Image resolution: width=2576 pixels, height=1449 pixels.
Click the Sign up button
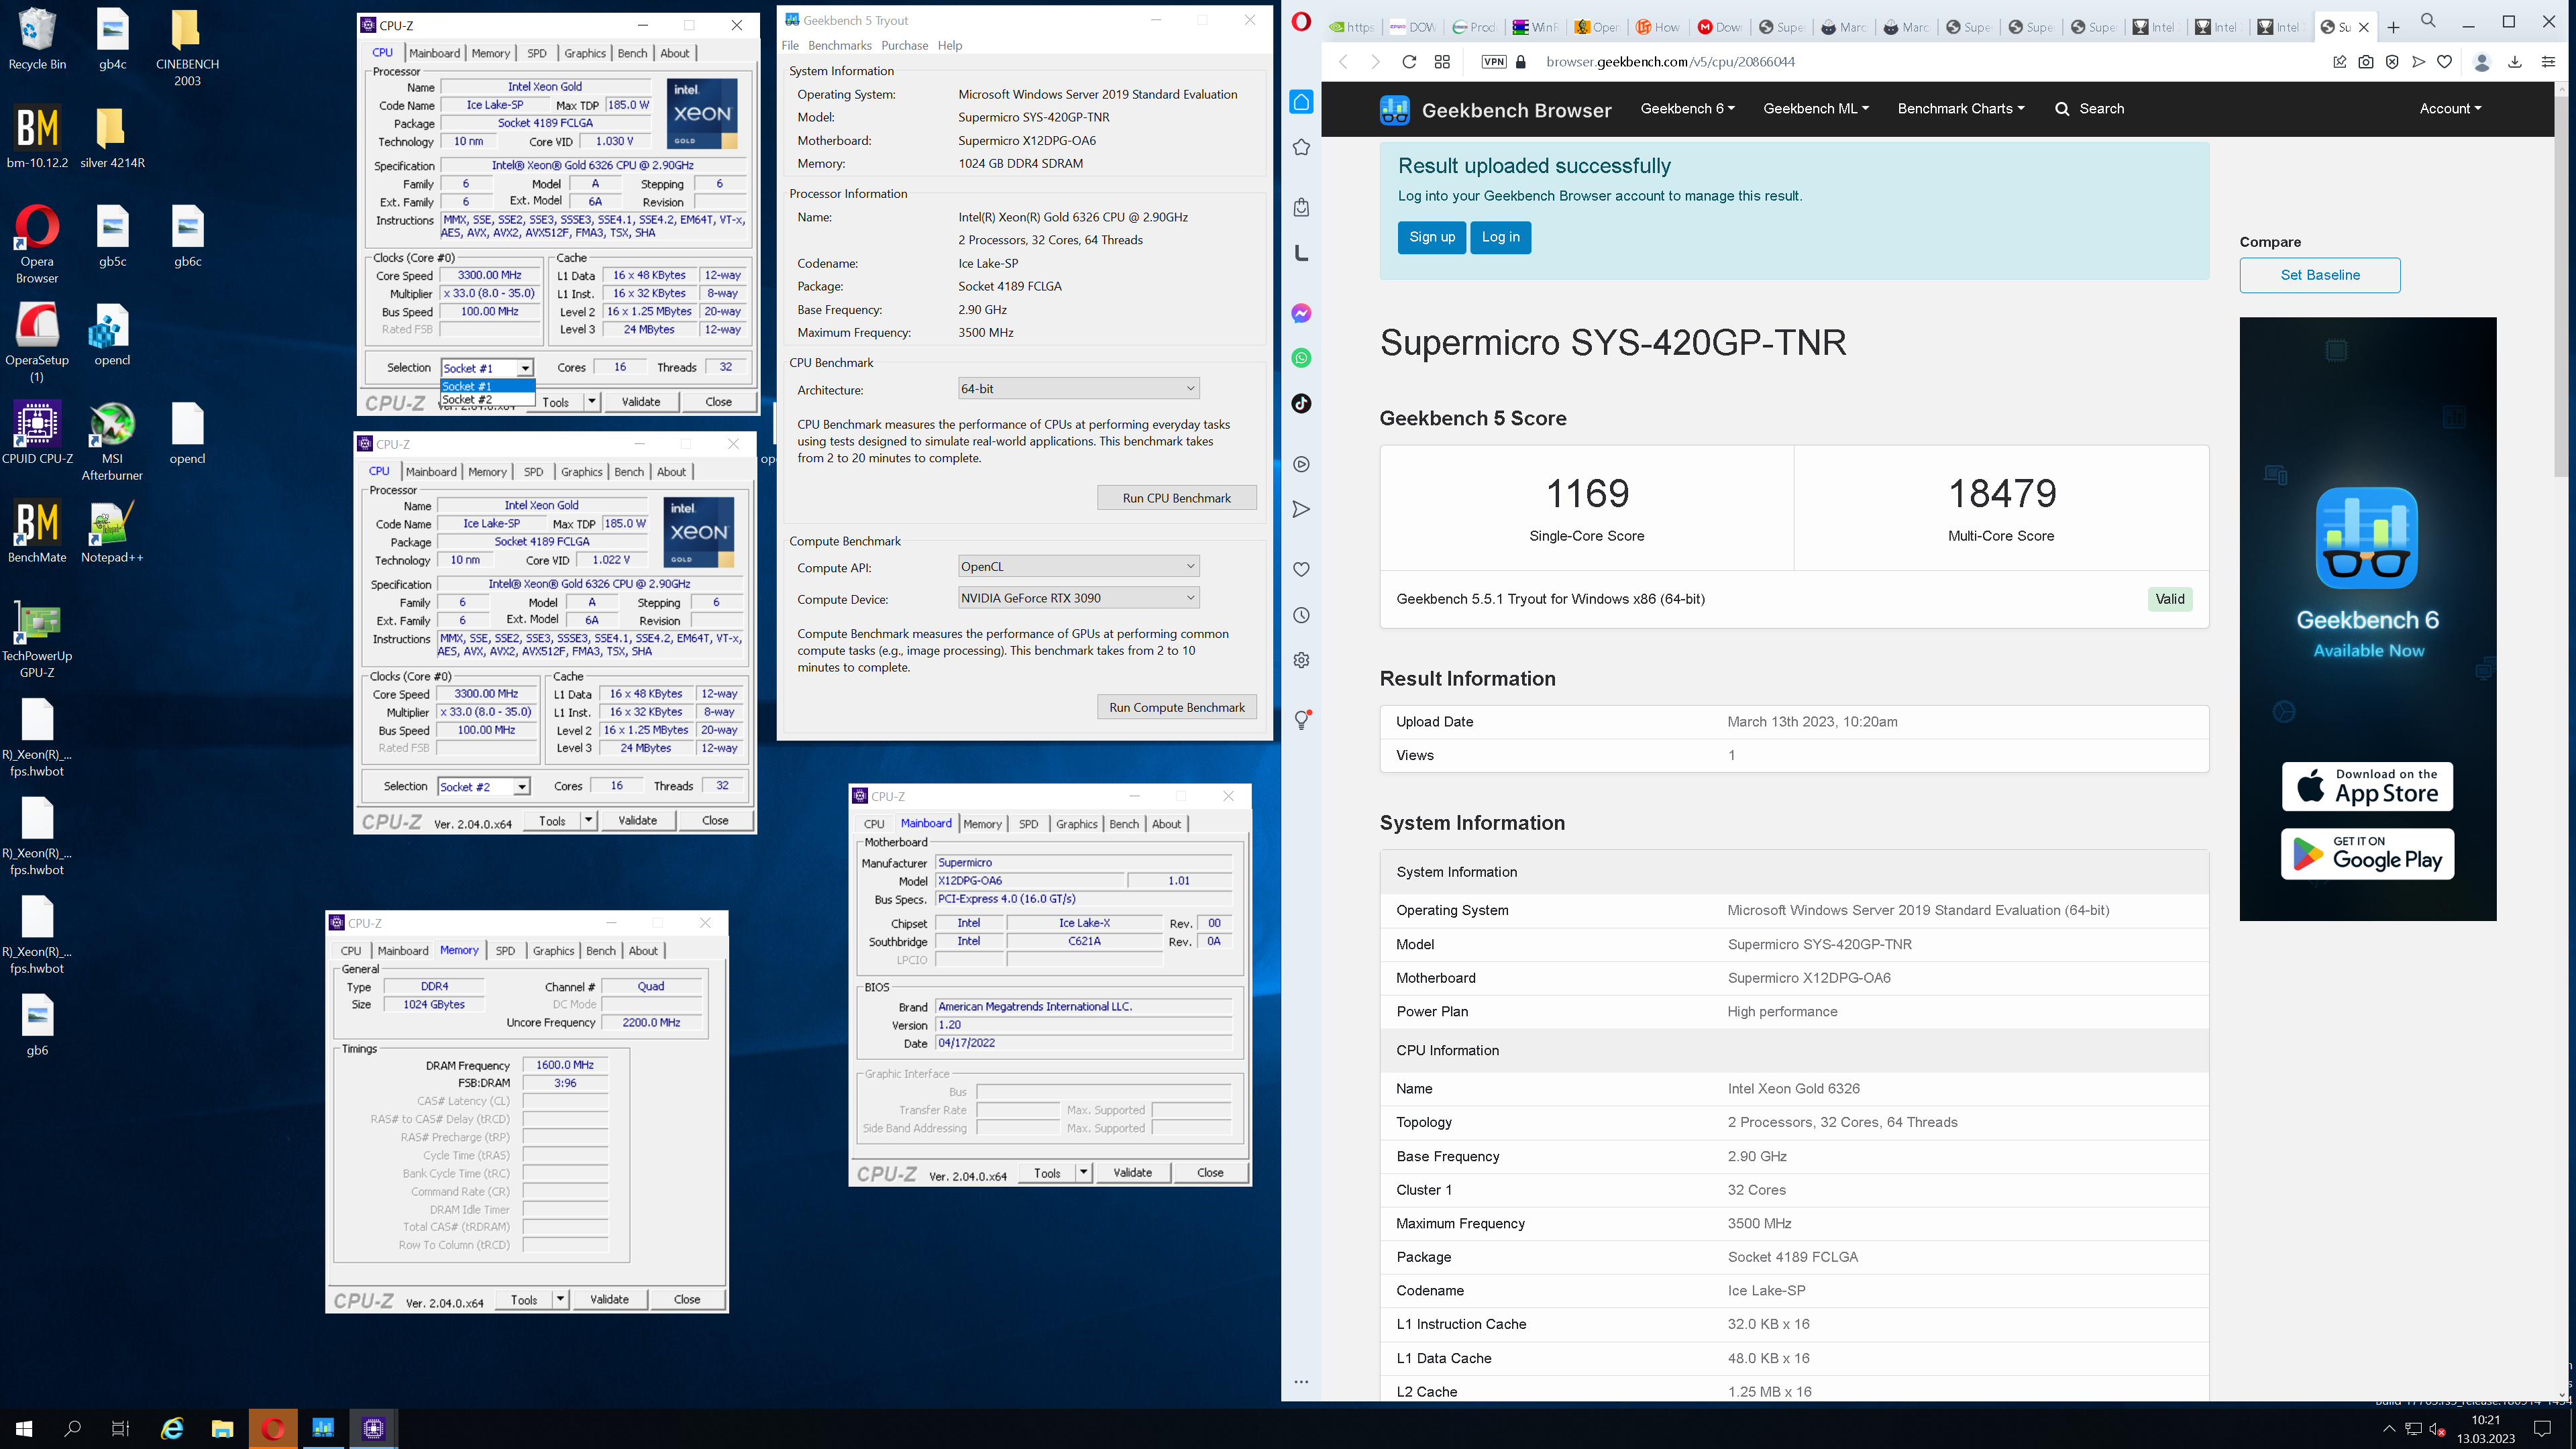point(1431,237)
